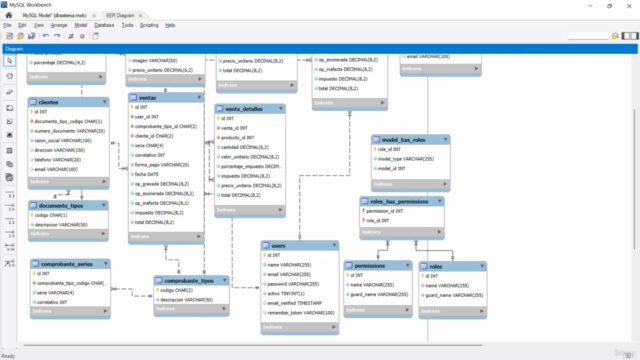Viewport: 640px width, 360px height.
Task: Click the undo arrow icon
Action: click(46, 36)
